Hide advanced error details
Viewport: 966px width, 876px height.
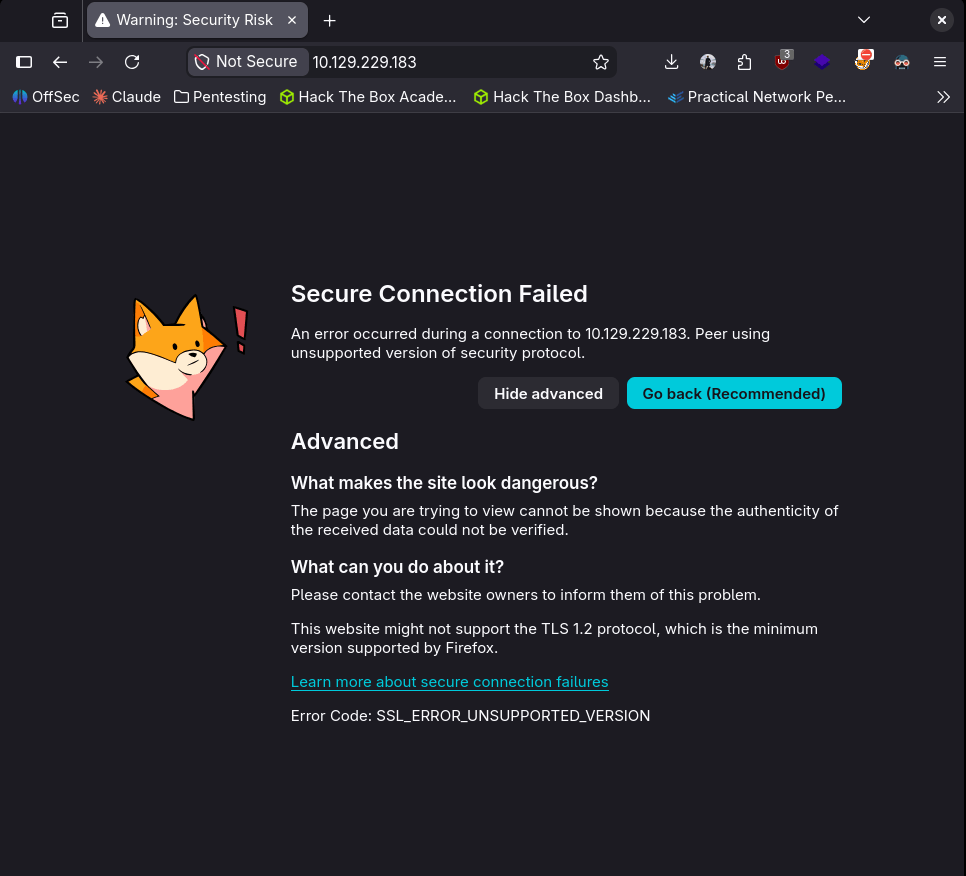548,393
